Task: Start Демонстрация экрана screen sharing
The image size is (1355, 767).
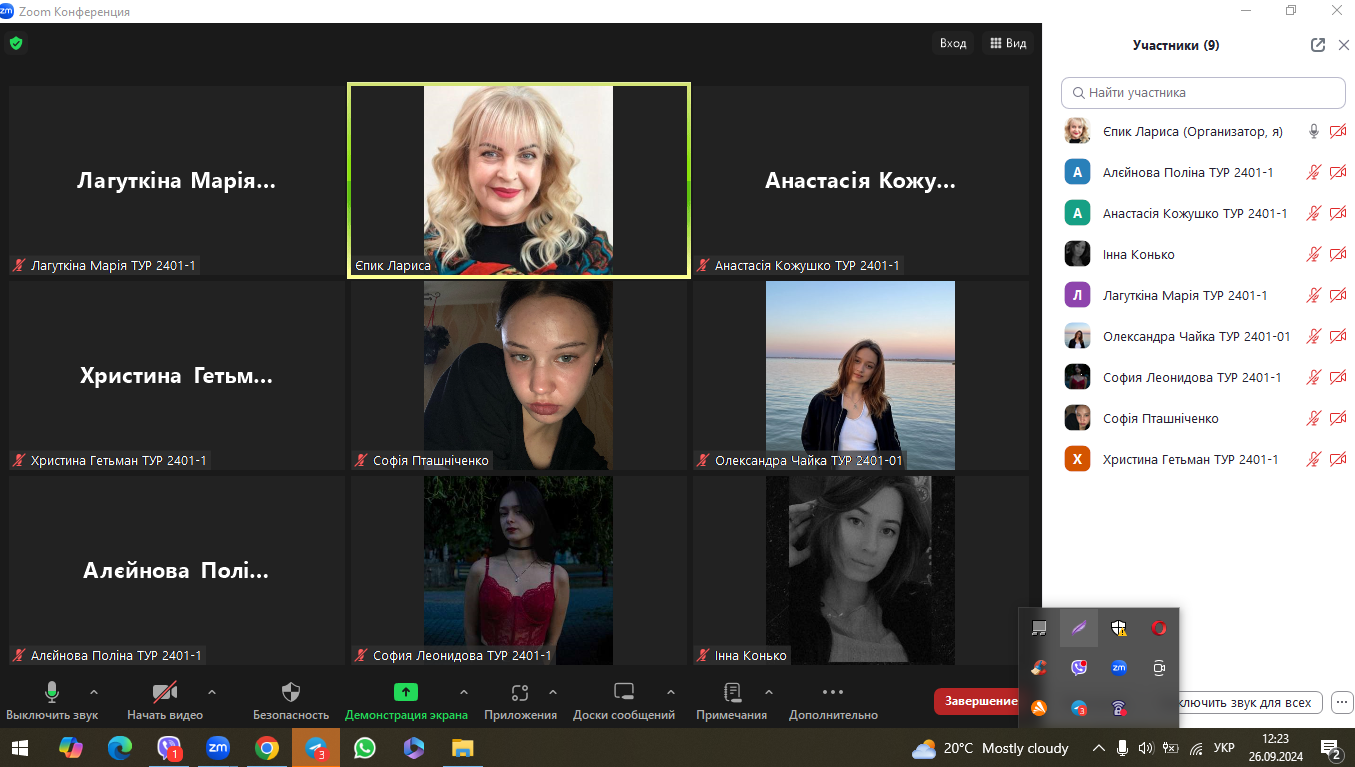Action: (x=405, y=693)
